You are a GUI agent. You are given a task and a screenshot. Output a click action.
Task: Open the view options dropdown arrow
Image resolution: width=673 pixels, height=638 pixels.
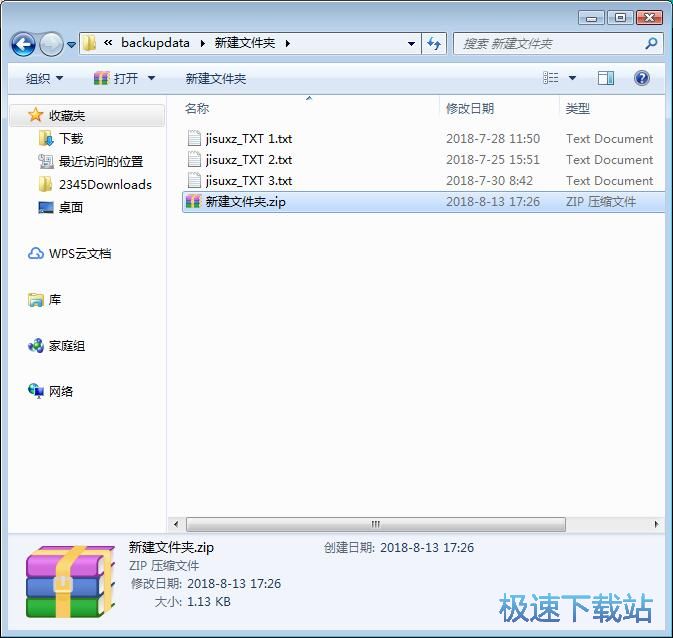[572, 78]
